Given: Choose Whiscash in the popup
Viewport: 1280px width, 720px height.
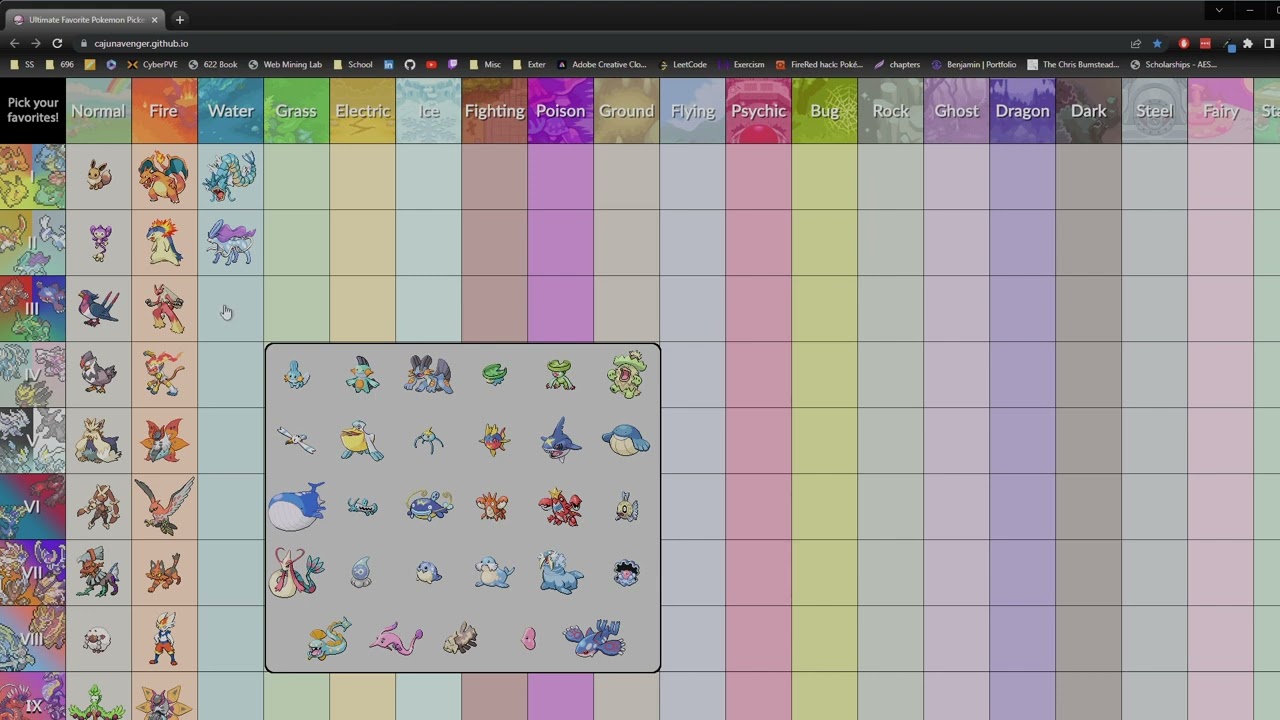Looking at the screenshot, I should click(429, 506).
